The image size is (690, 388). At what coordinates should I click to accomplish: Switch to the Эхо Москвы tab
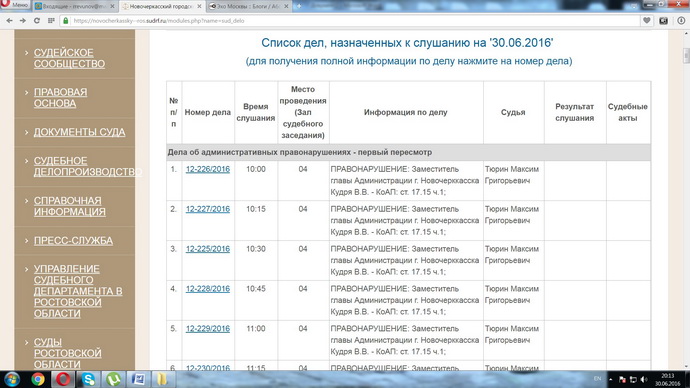[x=248, y=6]
